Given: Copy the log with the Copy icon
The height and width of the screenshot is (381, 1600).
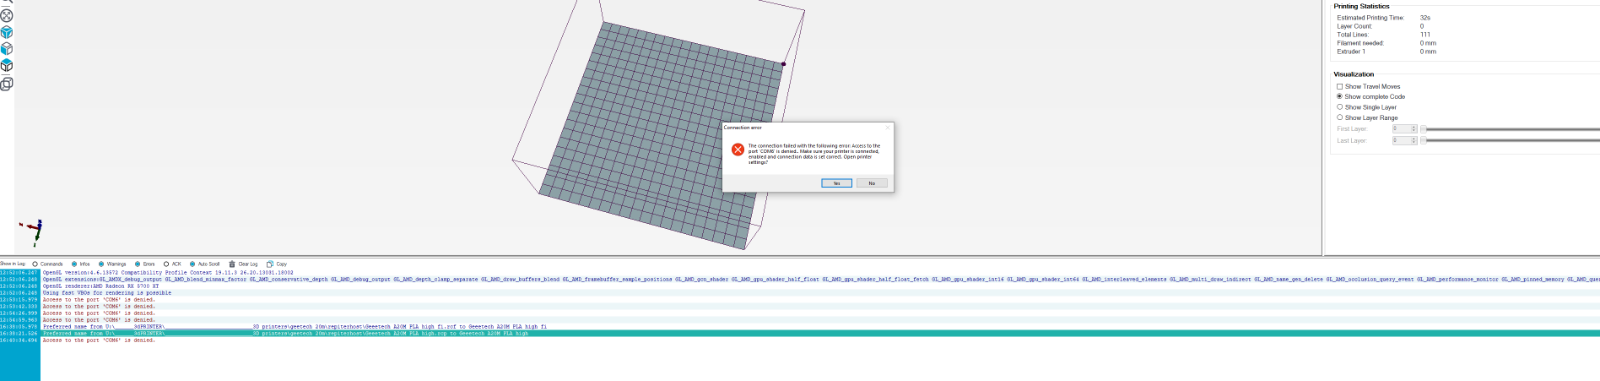Looking at the screenshot, I should click(270, 264).
